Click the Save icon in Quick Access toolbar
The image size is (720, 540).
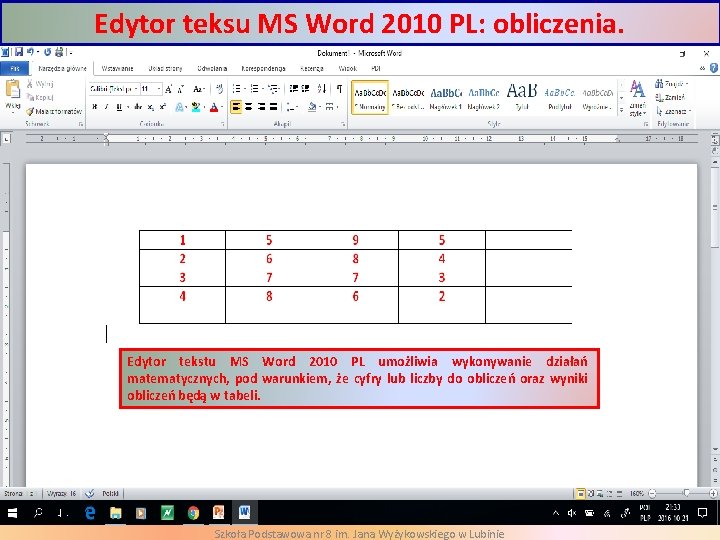point(19,52)
